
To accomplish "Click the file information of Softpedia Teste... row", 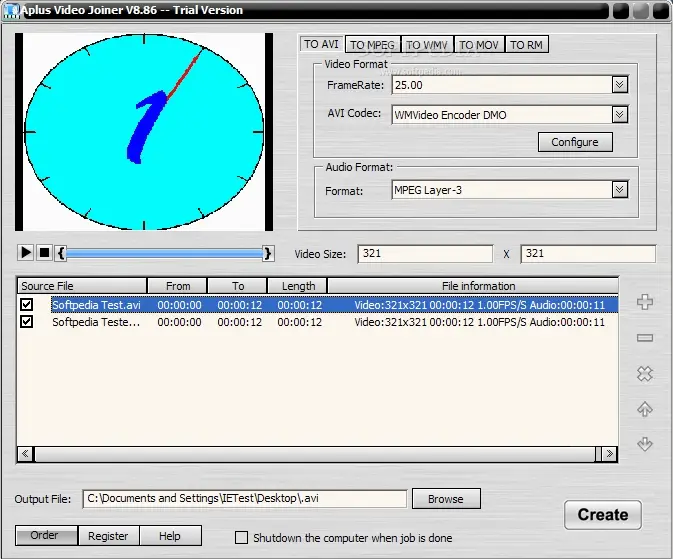I will pos(479,322).
